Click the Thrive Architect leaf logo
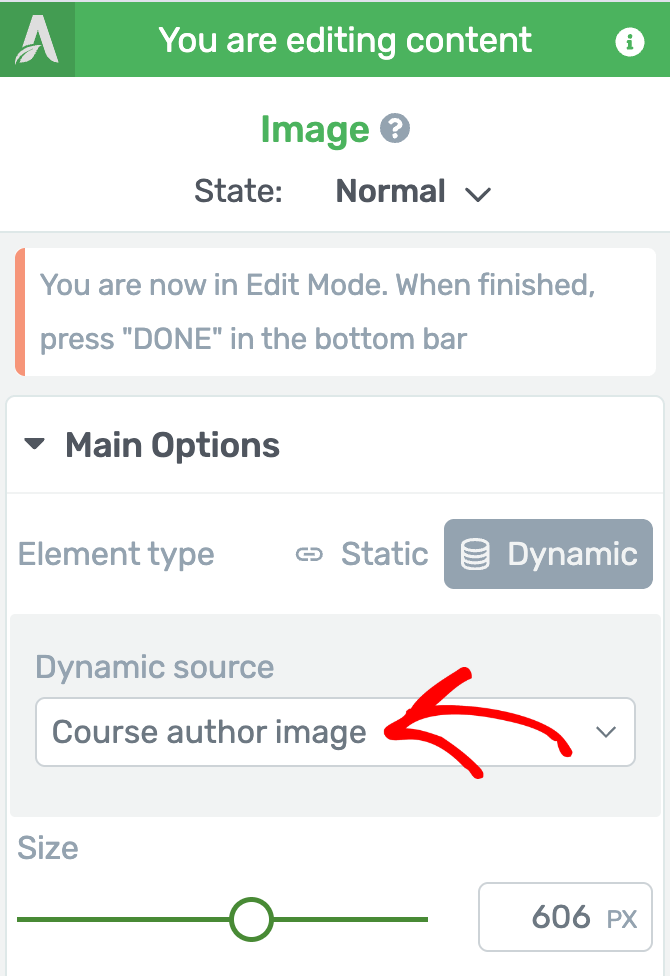This screenshot has width=670, height=976. pos(37,39)
